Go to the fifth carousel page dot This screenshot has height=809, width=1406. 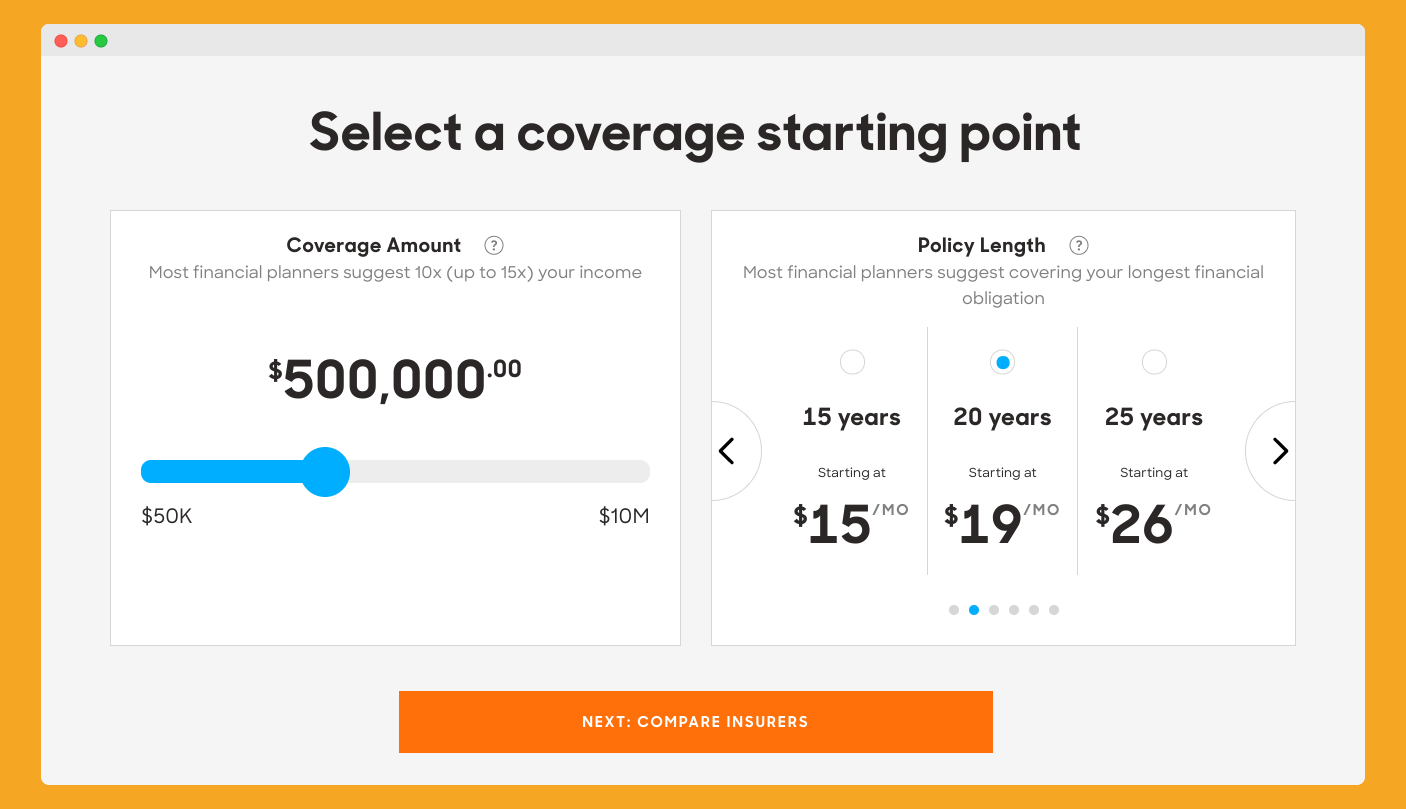[x=1034, y=610]
